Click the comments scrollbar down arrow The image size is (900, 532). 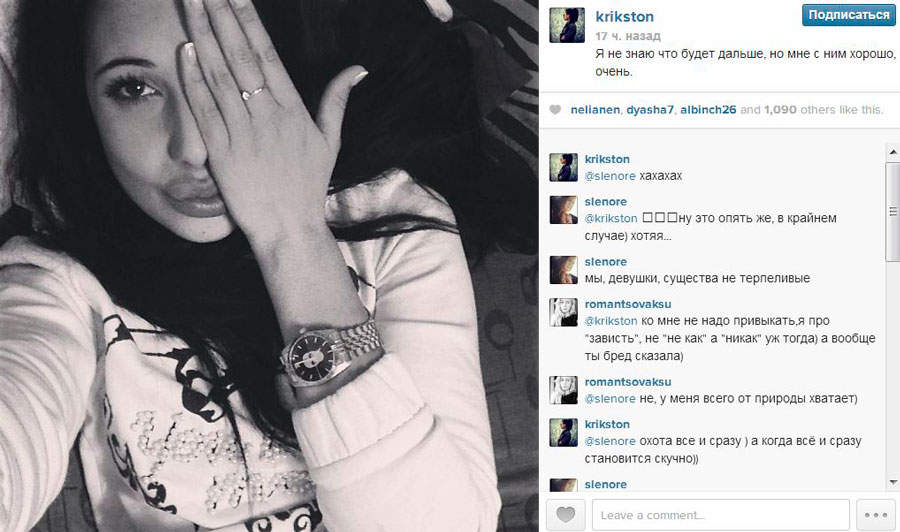pos(893,481)
